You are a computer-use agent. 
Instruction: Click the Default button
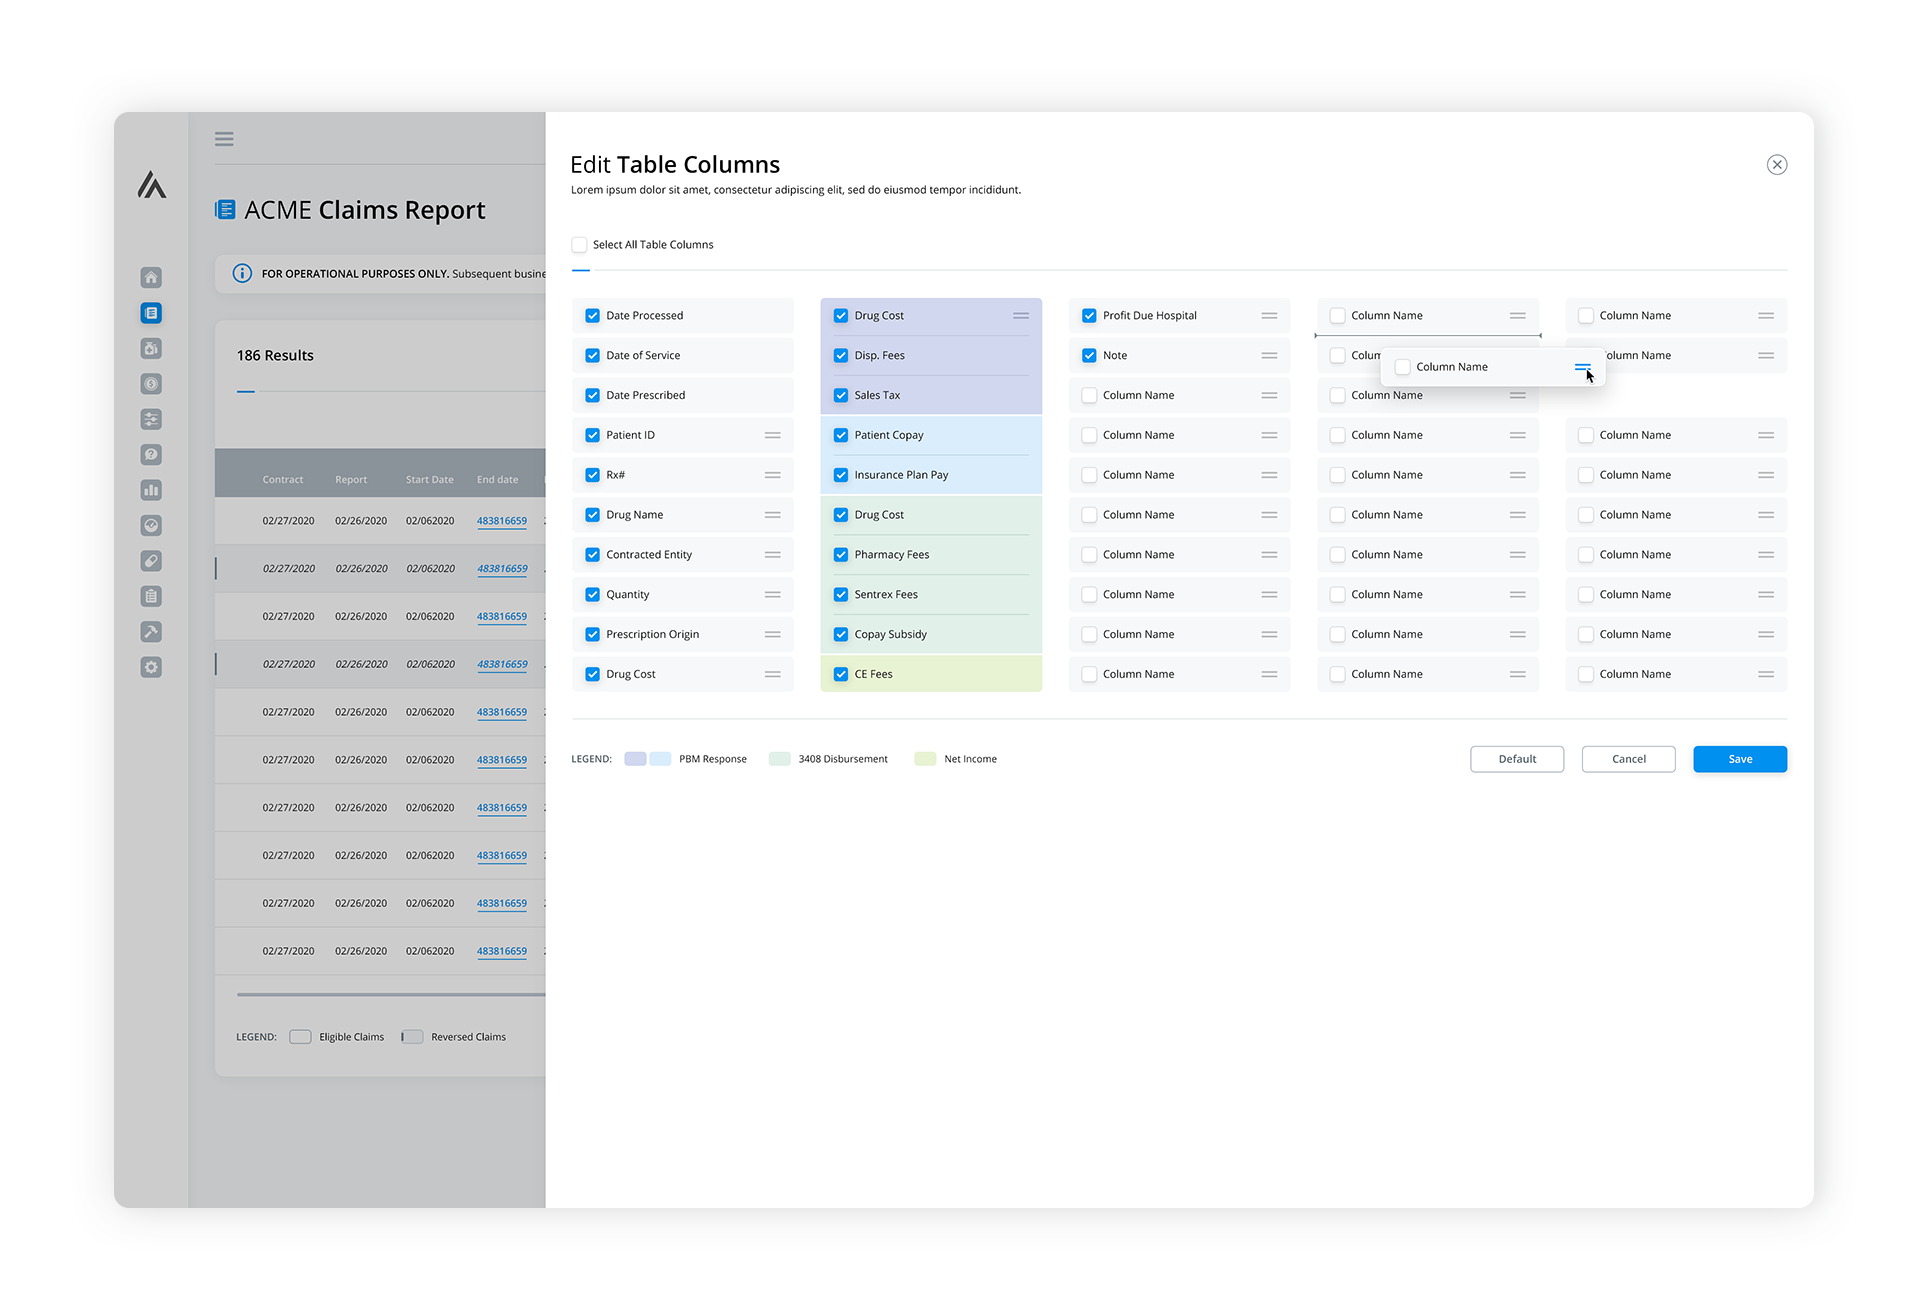click(1516, 759)
